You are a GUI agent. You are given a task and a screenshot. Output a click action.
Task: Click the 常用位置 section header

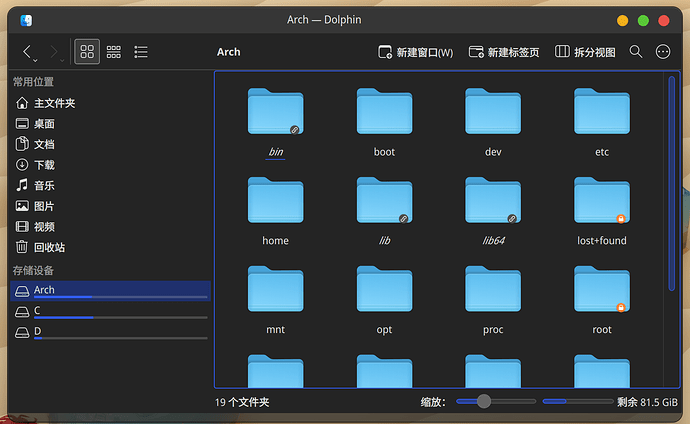pyautogui.click(x=33, y=82)
